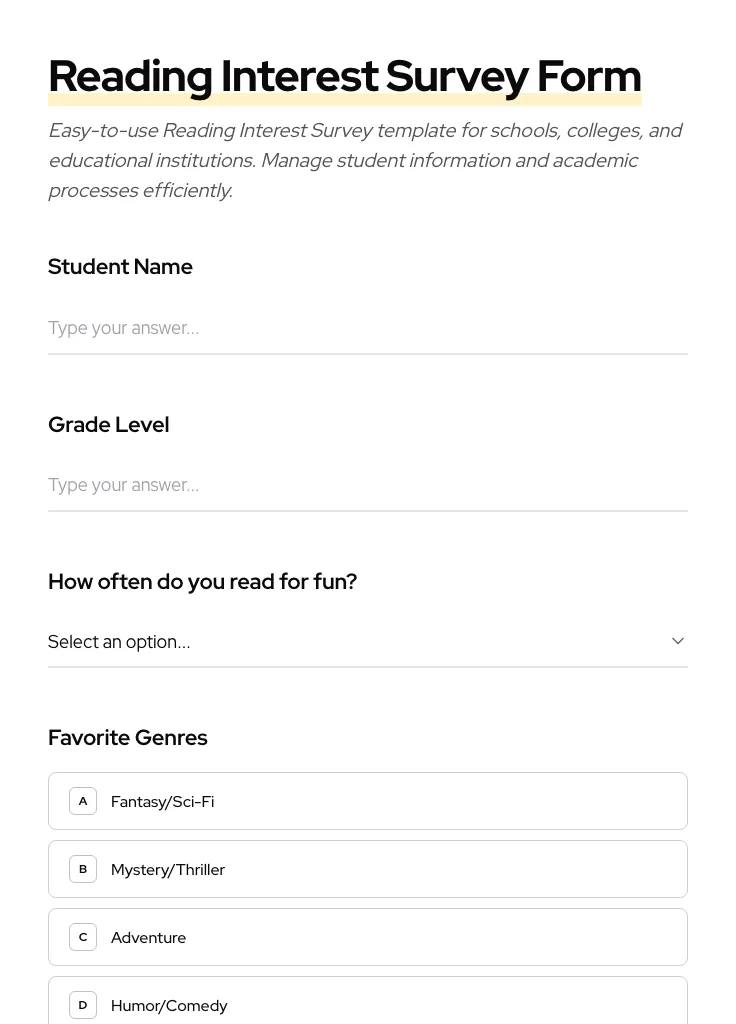Click the Favorite Genres heading
The width and height of the screenshot is (736, 1024).
[x=127, y=737]
